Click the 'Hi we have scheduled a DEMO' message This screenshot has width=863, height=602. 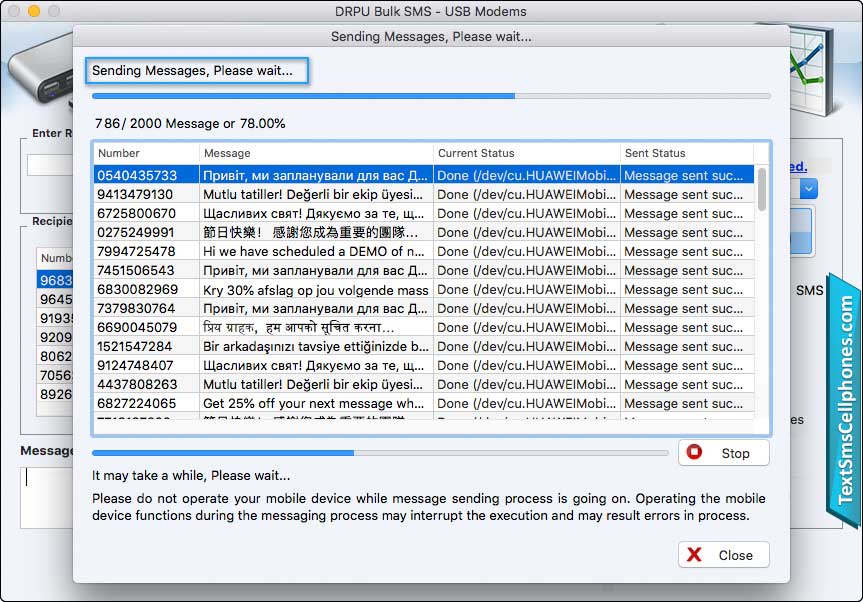pos(314,251)
